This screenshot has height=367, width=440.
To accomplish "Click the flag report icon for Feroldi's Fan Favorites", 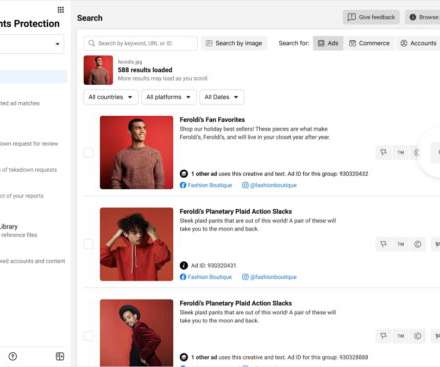I will coord(384,152).
